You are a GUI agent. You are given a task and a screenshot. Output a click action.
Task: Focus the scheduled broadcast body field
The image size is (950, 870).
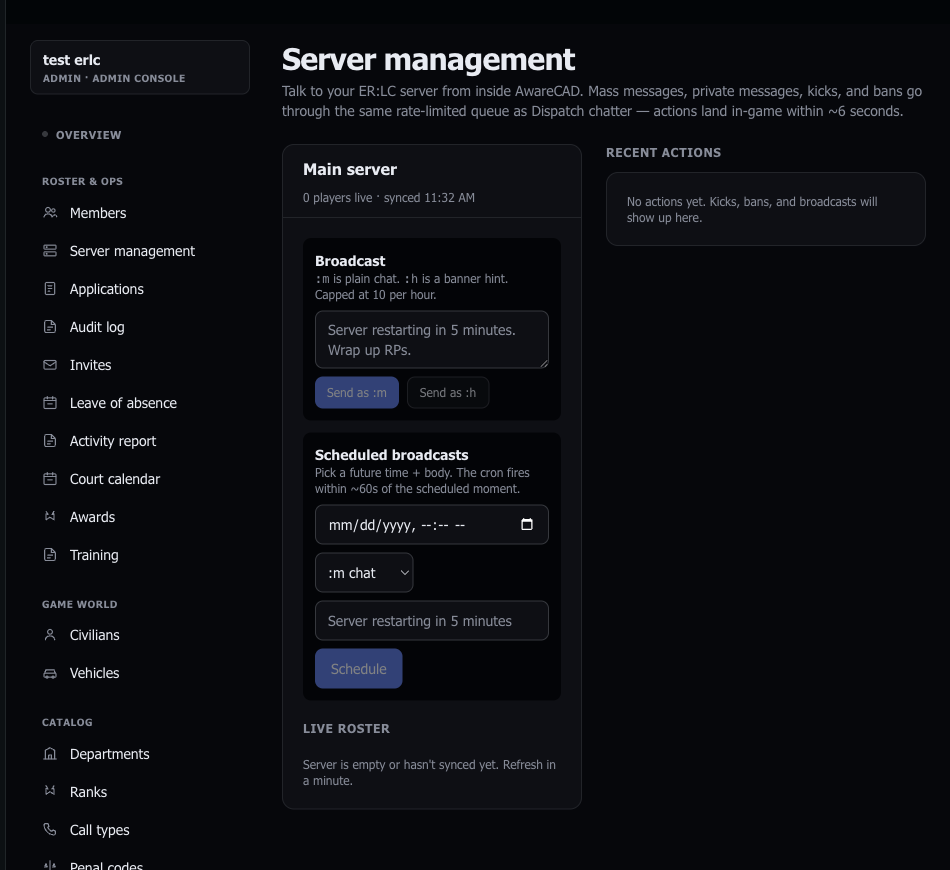click(432, 620)
